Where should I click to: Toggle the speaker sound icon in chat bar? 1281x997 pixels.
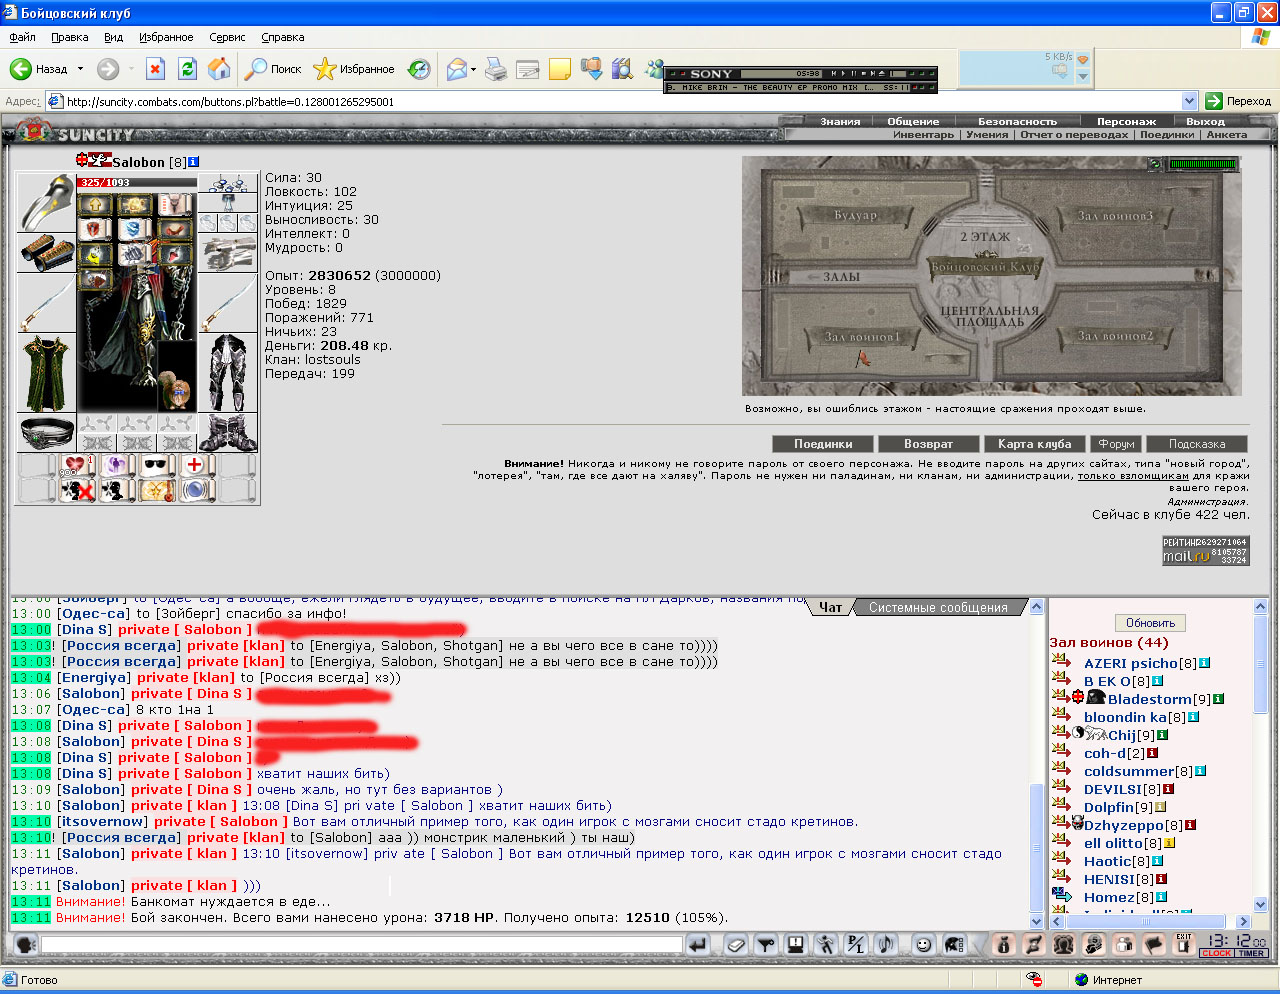tap(885, 944)
